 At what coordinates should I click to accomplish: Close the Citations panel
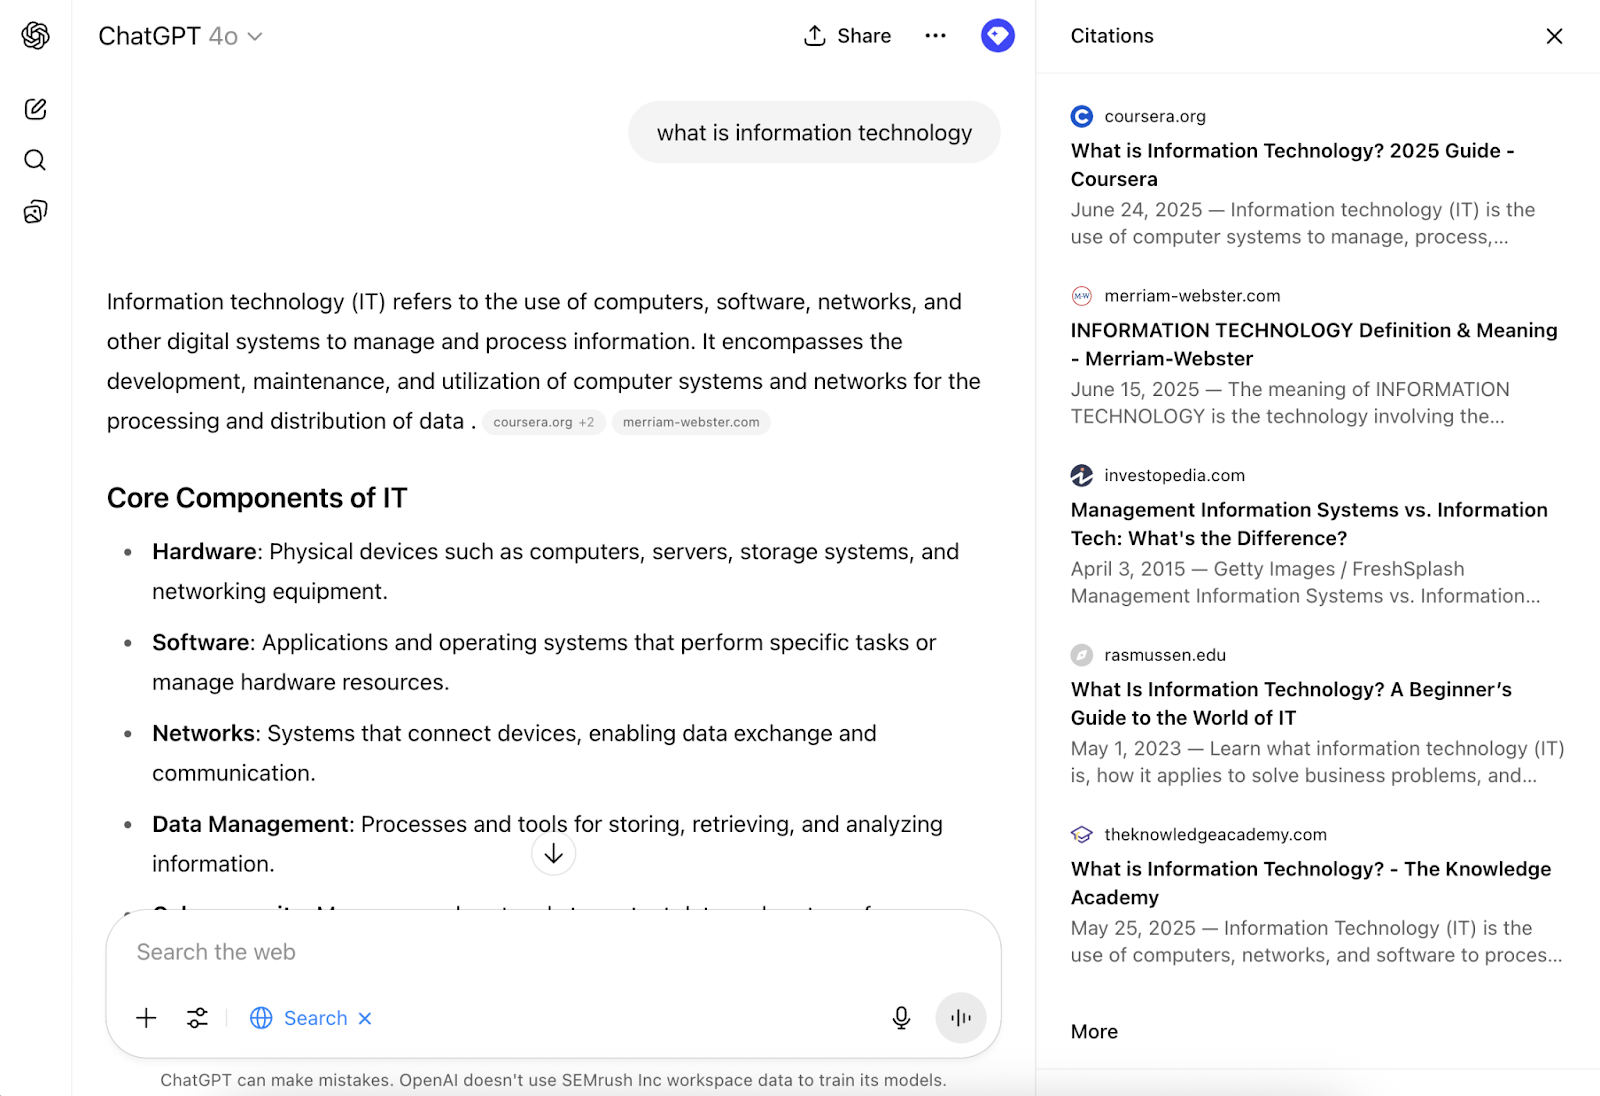(x=1553, y=36)
